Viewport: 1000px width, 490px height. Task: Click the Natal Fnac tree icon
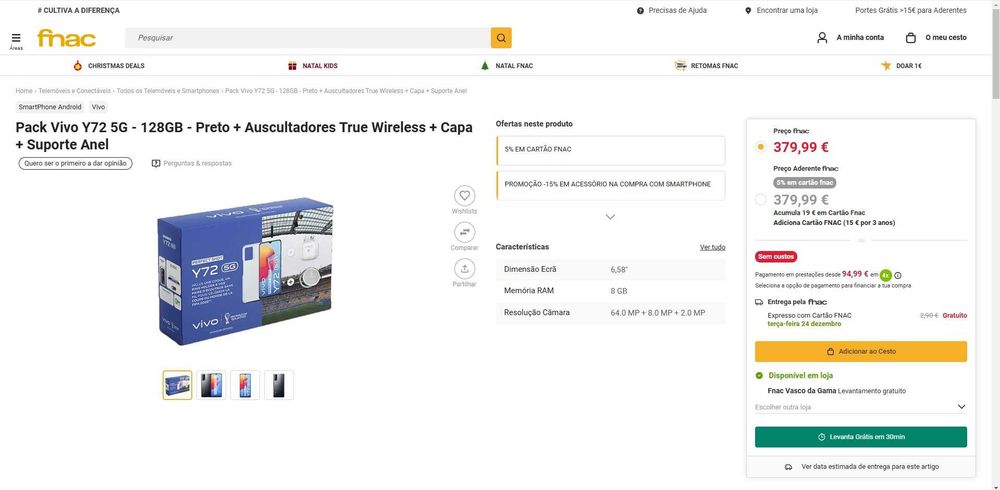coord(485,65)
